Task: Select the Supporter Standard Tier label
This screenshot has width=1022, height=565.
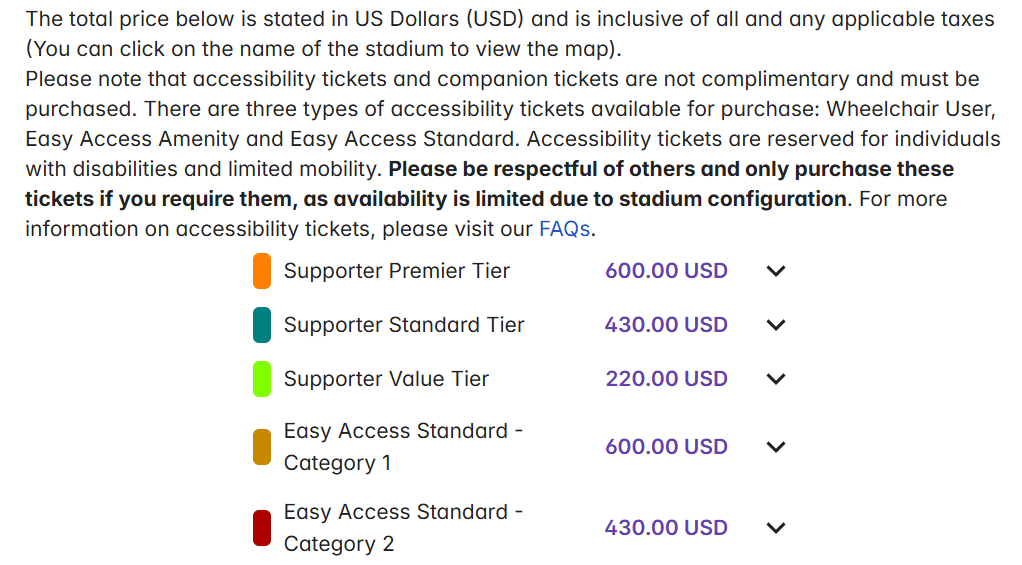Action: click(404, 325)
